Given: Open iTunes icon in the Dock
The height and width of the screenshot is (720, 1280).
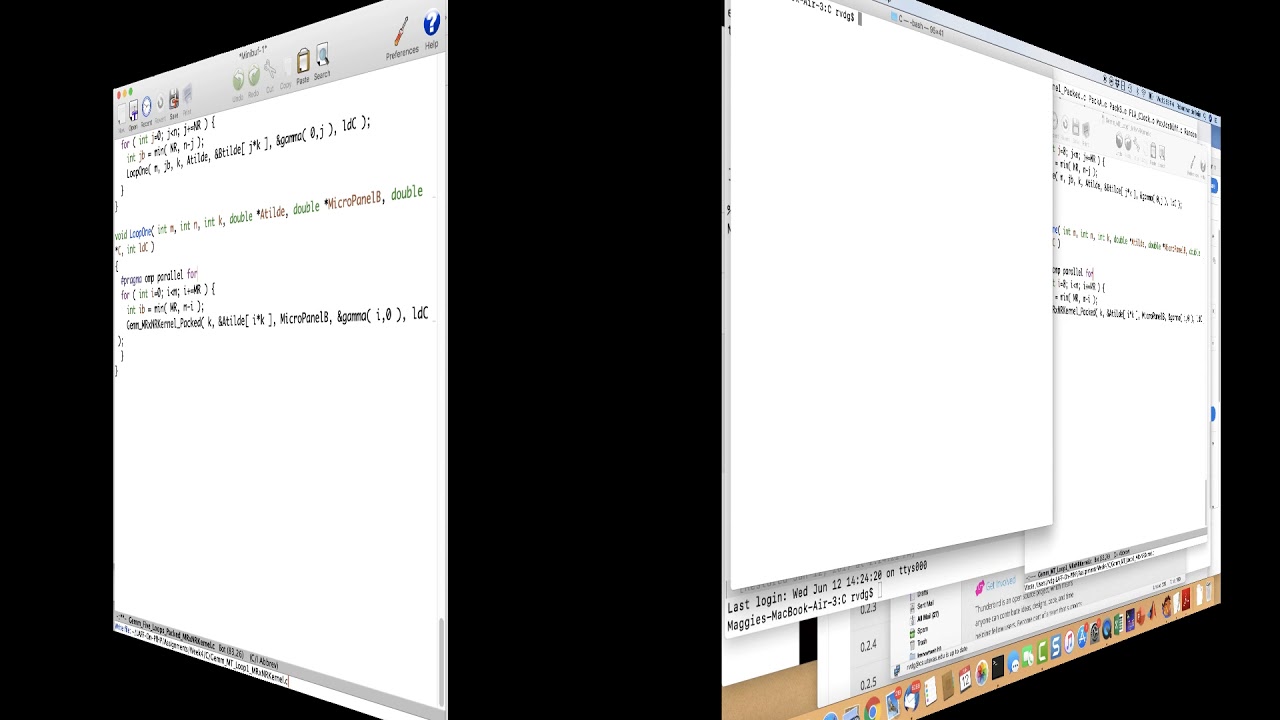Looking at the screenshot, I should pyautogui.click(x=1069, y=642).
